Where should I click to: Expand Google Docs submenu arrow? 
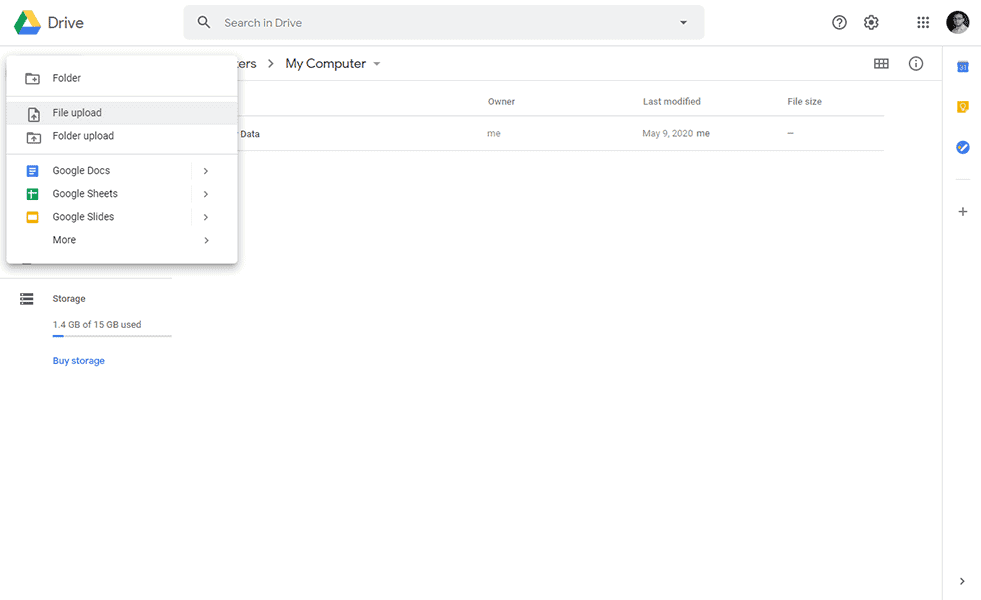(x=206, y=171)
